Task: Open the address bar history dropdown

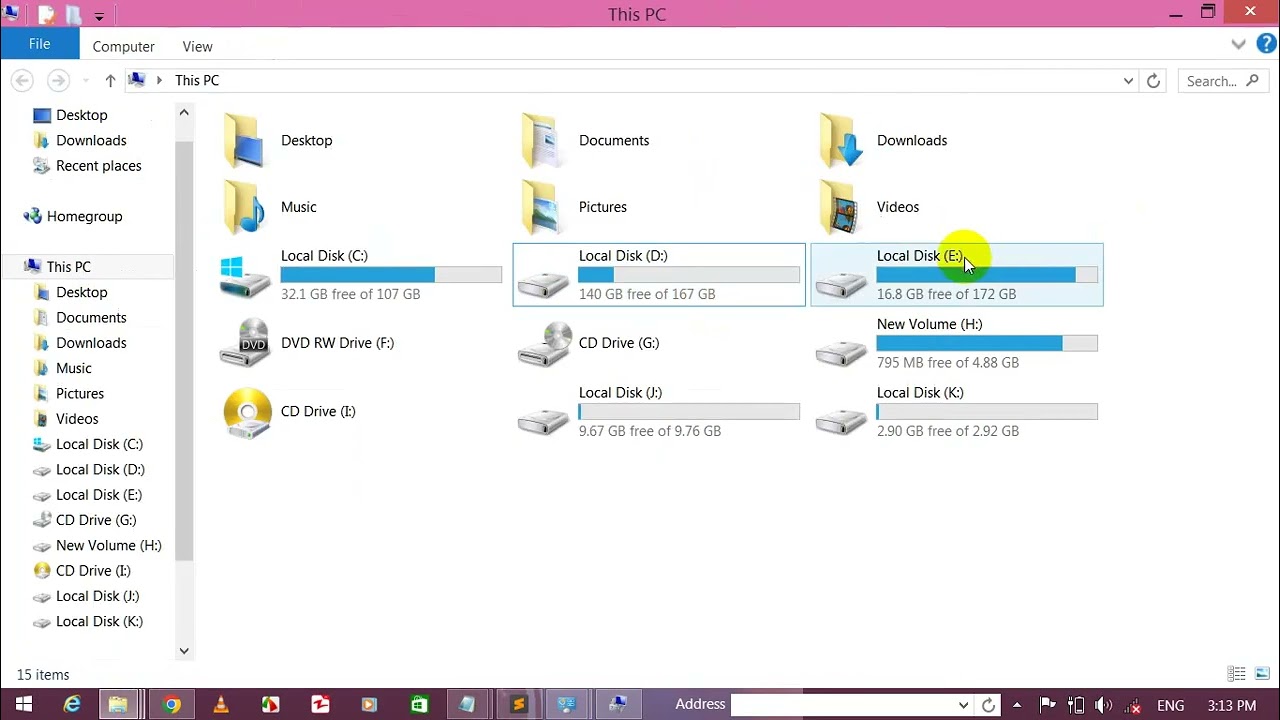Action: pos(1128,81)
